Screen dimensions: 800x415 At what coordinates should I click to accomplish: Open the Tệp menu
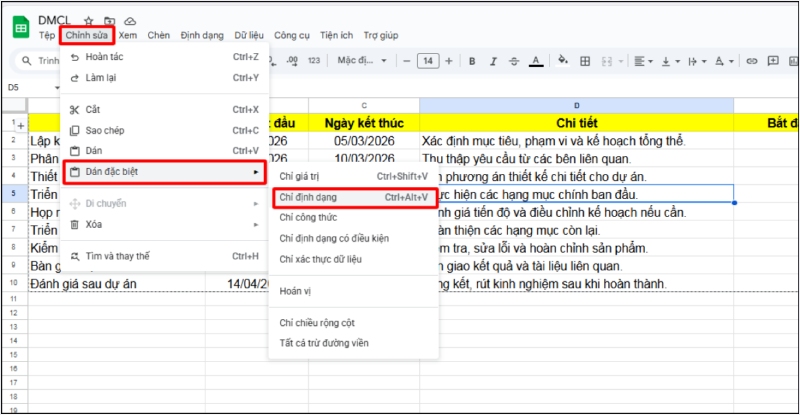(47, 35)
